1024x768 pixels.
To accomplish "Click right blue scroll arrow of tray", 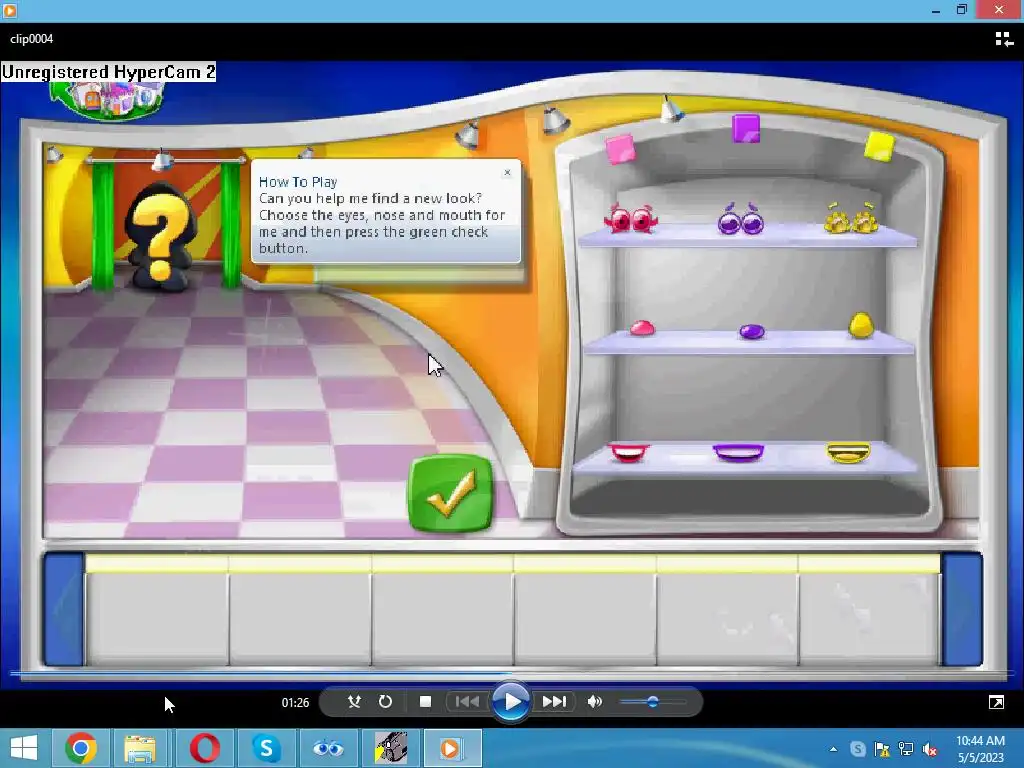I will coord(961,609).
